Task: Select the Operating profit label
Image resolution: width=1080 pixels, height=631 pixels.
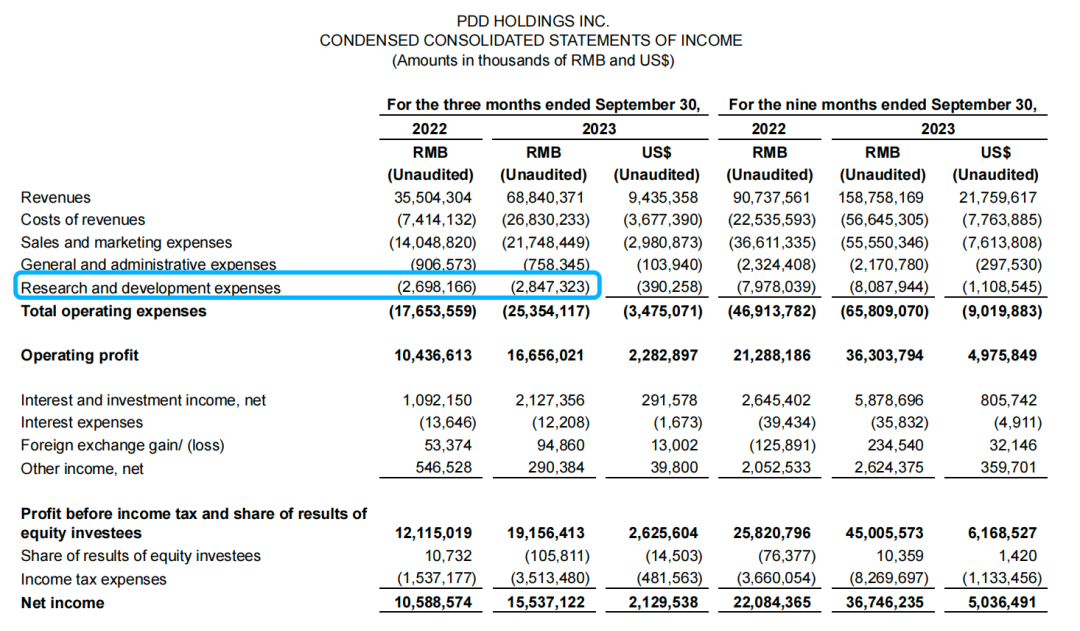Action: click(80, 355)
